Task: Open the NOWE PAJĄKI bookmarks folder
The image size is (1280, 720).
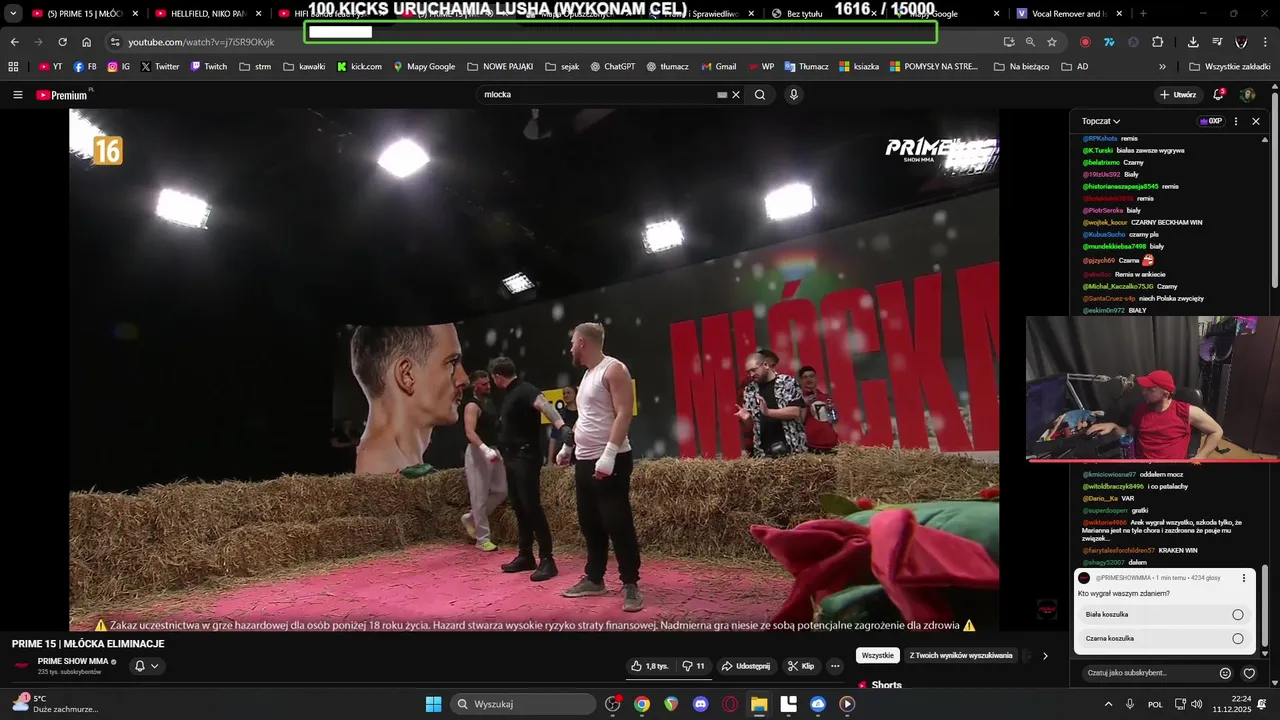Action: coord(500,67)
